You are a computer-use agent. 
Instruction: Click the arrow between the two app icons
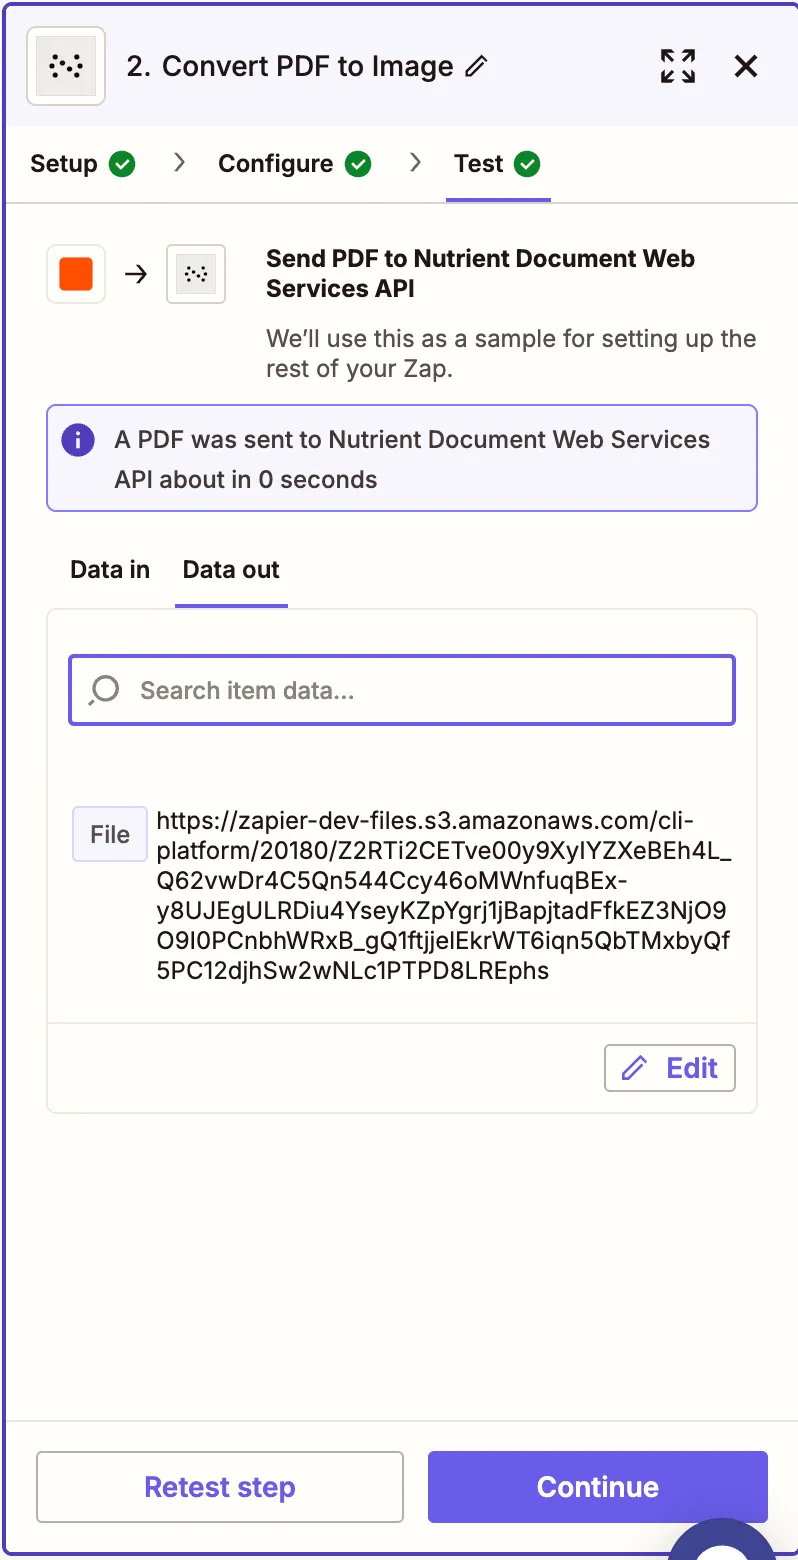point(136,273)
